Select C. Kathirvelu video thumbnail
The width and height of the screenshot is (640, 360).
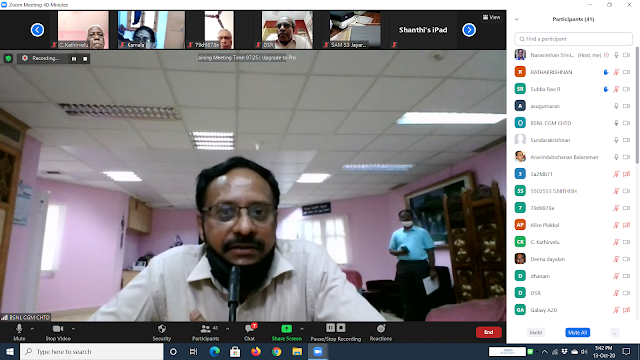pos(83,30)
